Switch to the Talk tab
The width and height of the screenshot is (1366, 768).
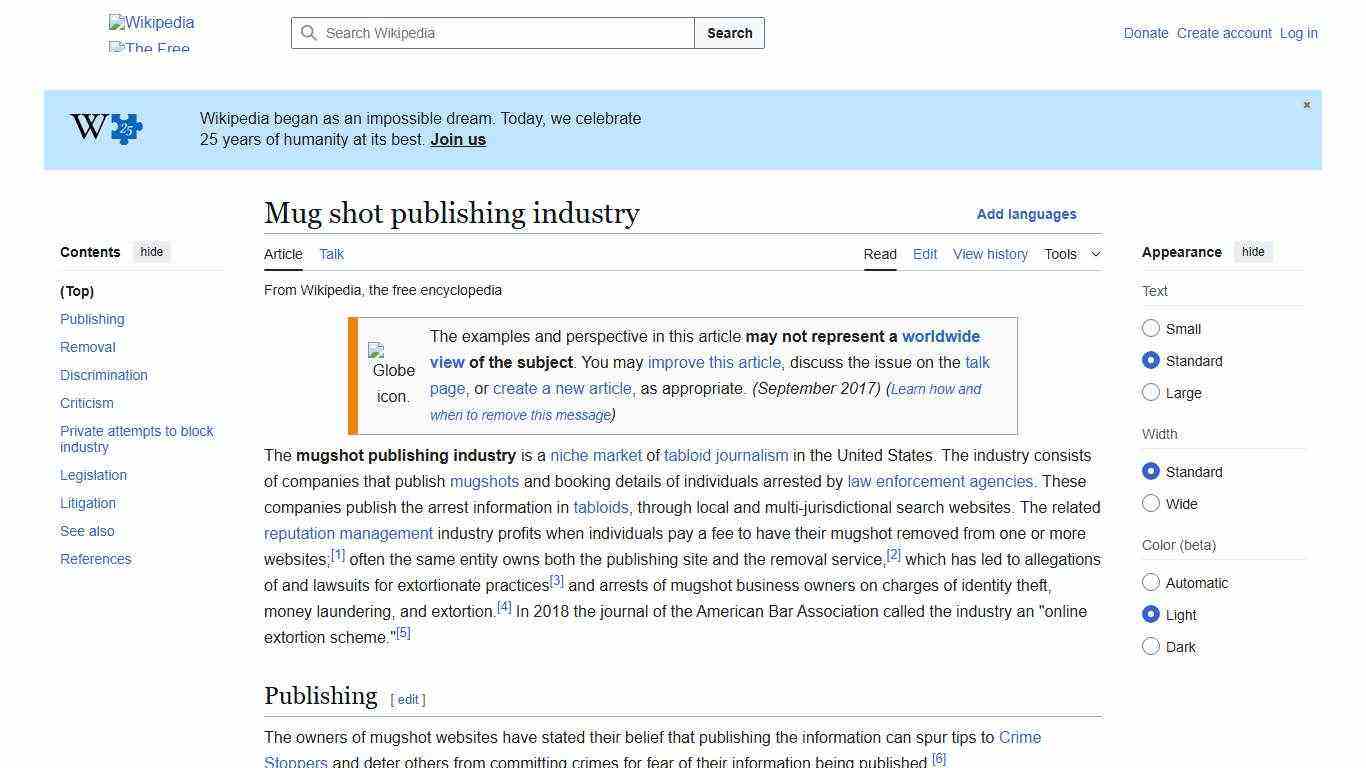click(331, 254)
